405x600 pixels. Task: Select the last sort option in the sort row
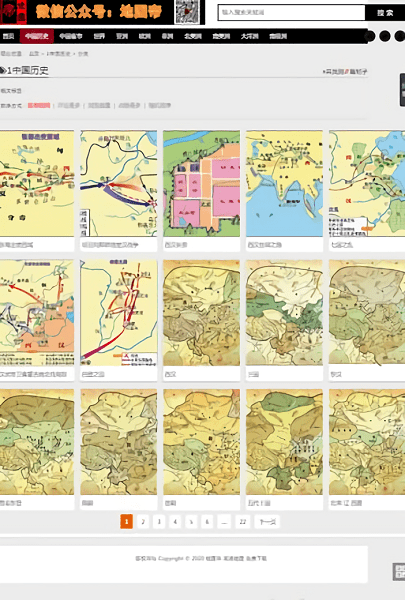coord(160,105)
